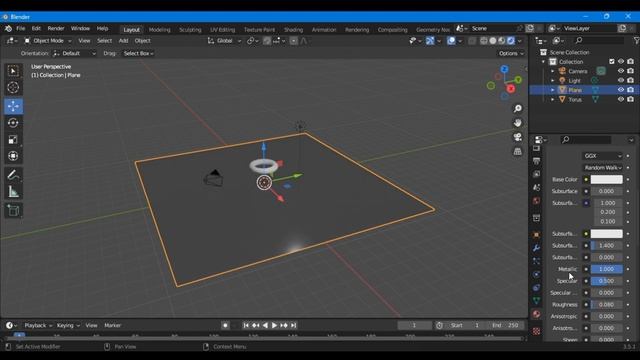Hide Plane in viewport via eye icon
640x360 pixels.
coord(621,90)
